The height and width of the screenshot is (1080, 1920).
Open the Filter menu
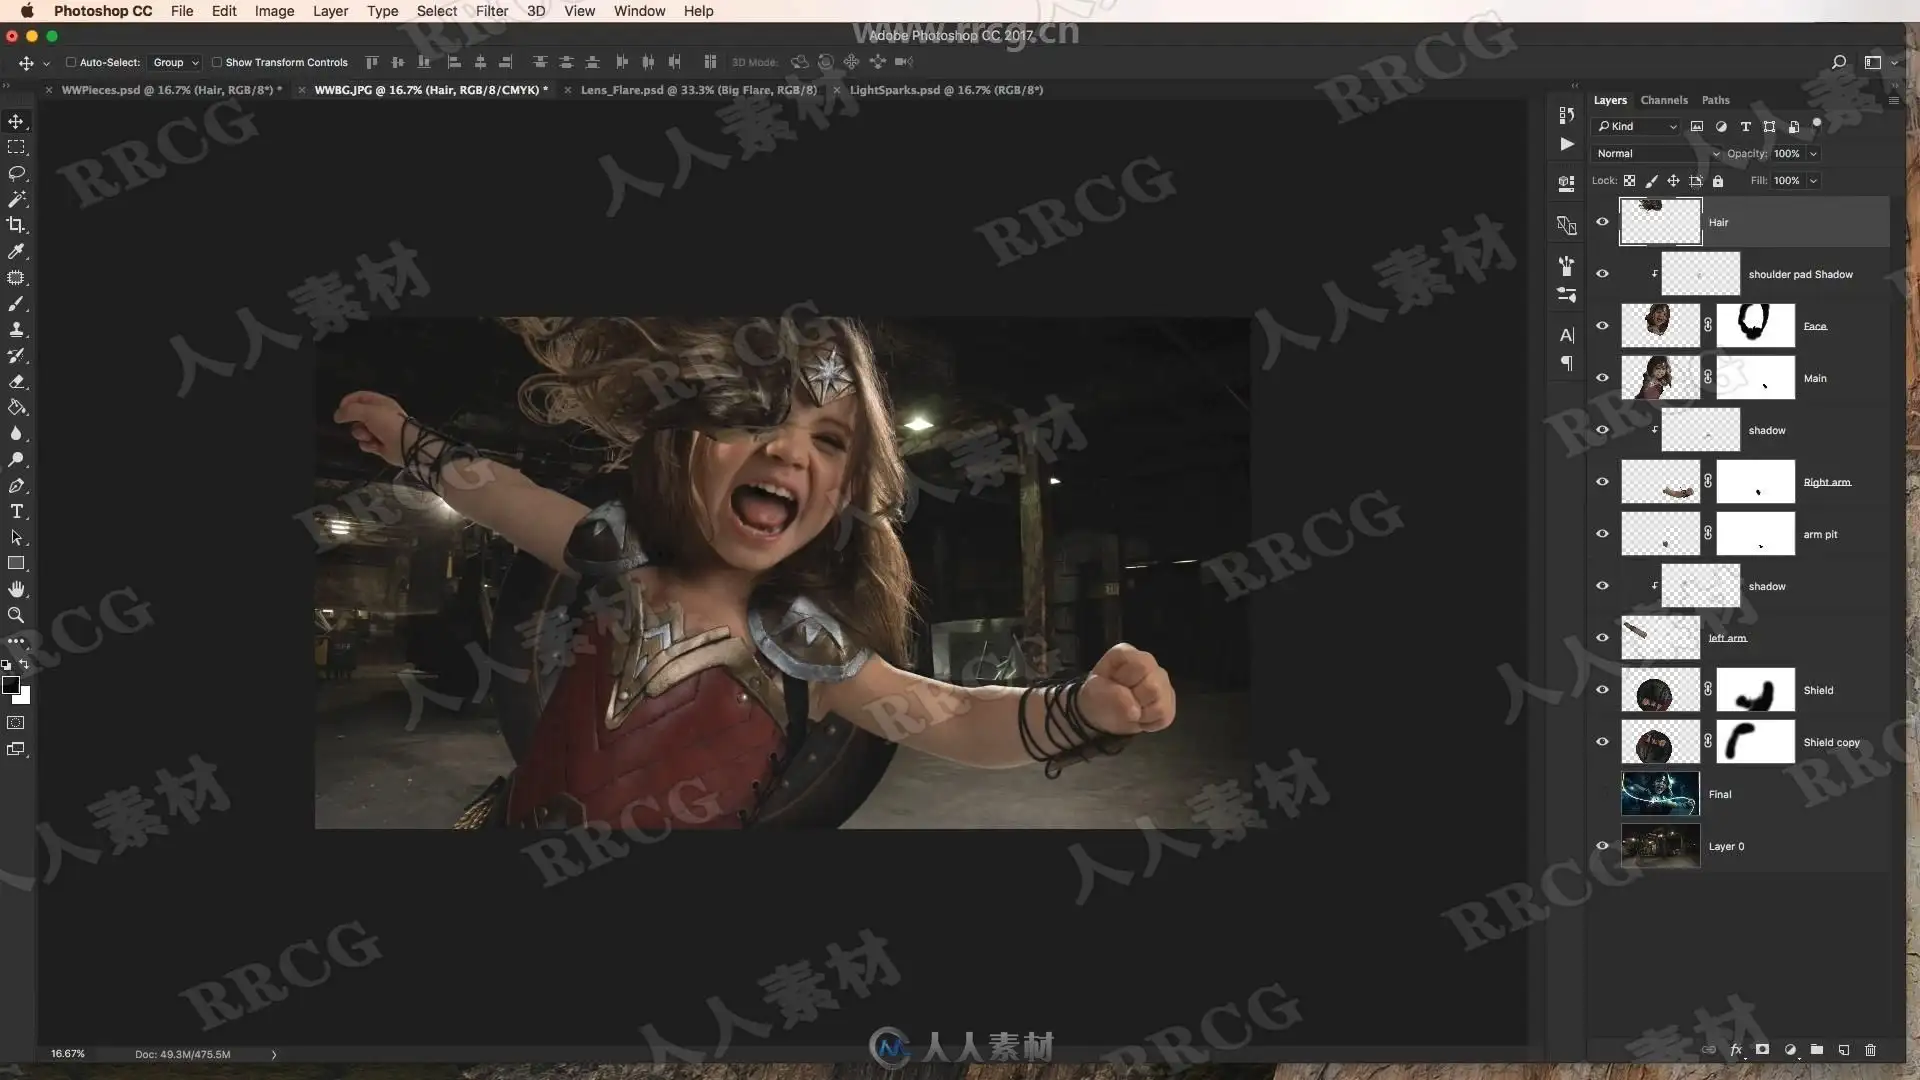[491, 11]
